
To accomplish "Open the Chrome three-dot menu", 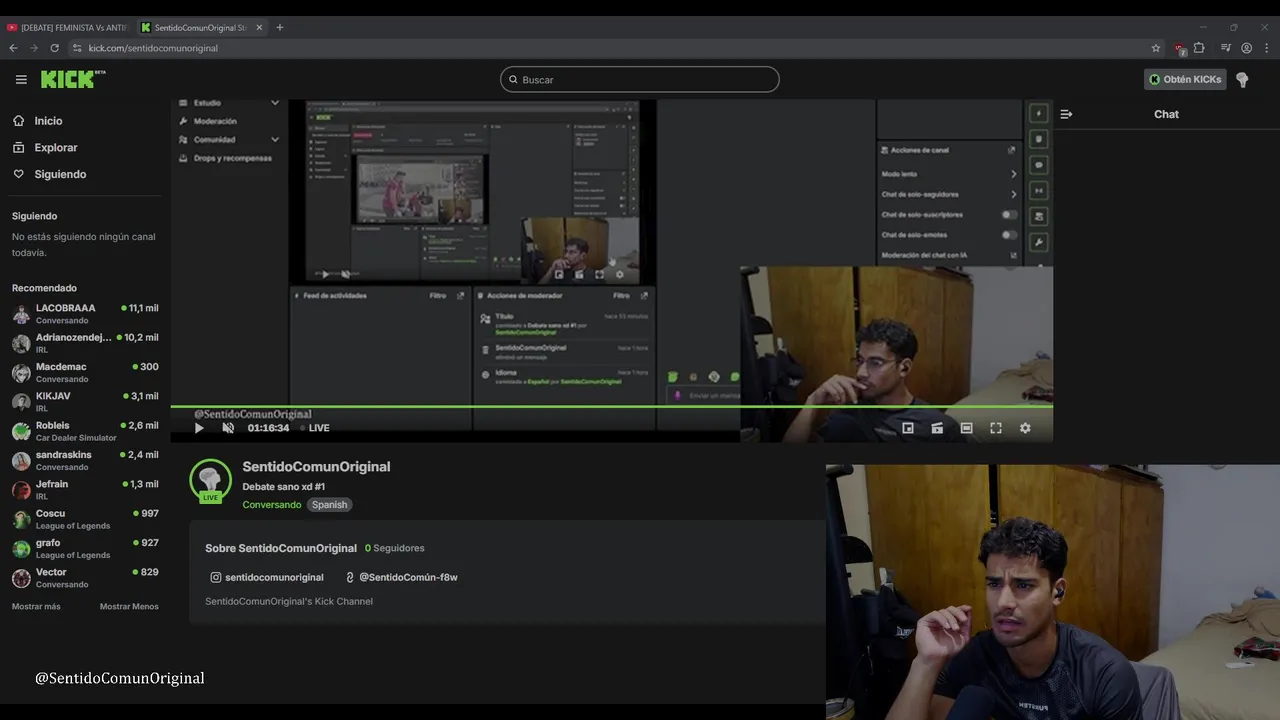I will (x=1266, y=48).
